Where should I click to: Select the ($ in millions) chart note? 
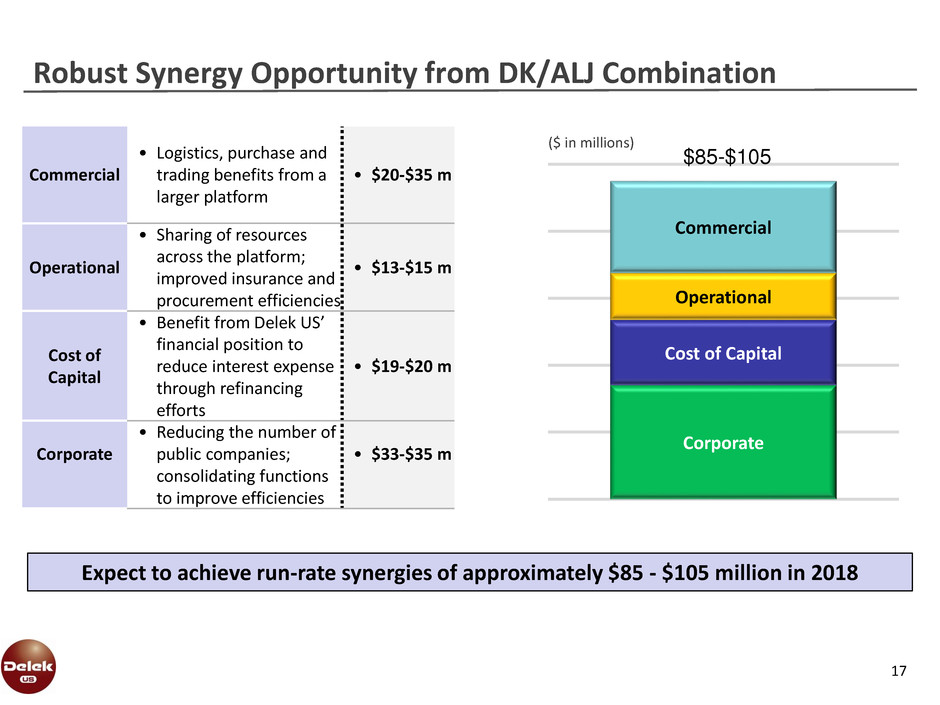coord(592,142)
